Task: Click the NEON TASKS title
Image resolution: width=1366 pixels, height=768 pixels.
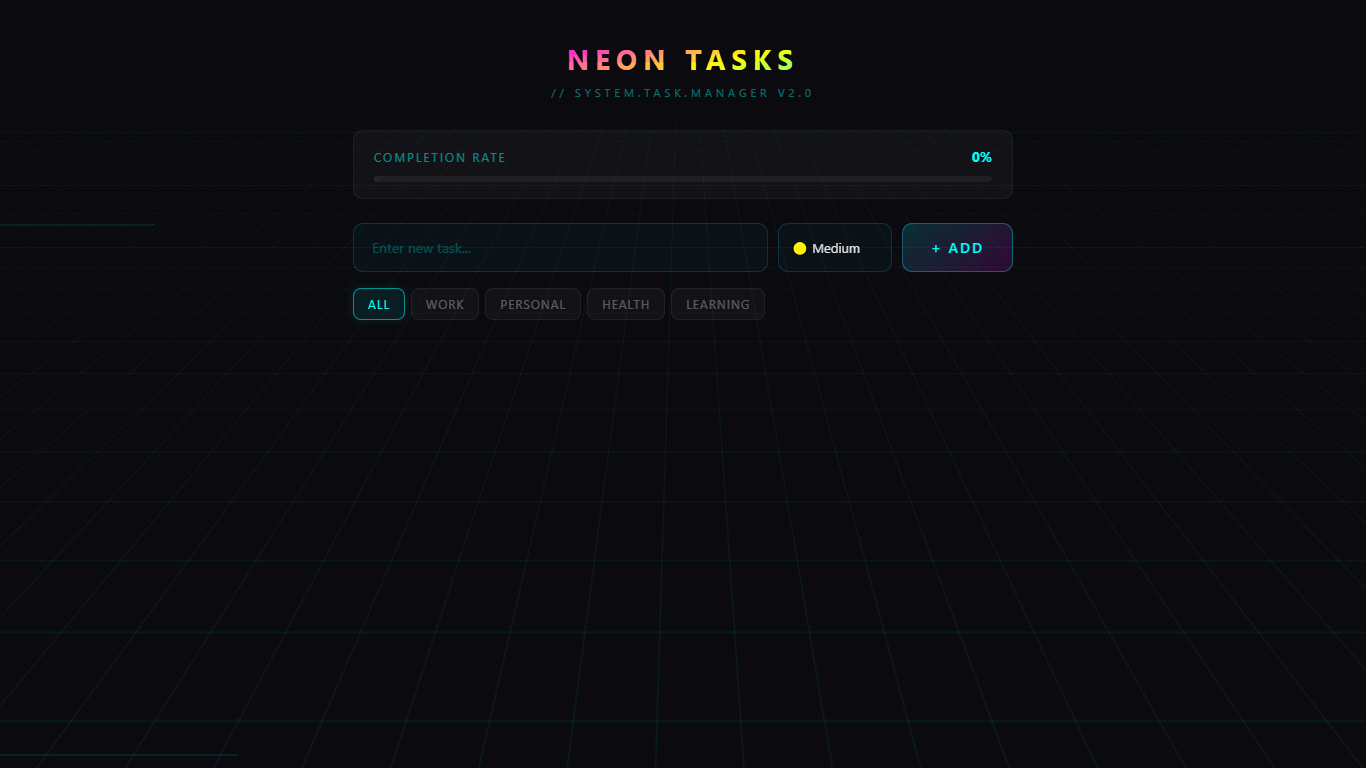Action: 682,60
